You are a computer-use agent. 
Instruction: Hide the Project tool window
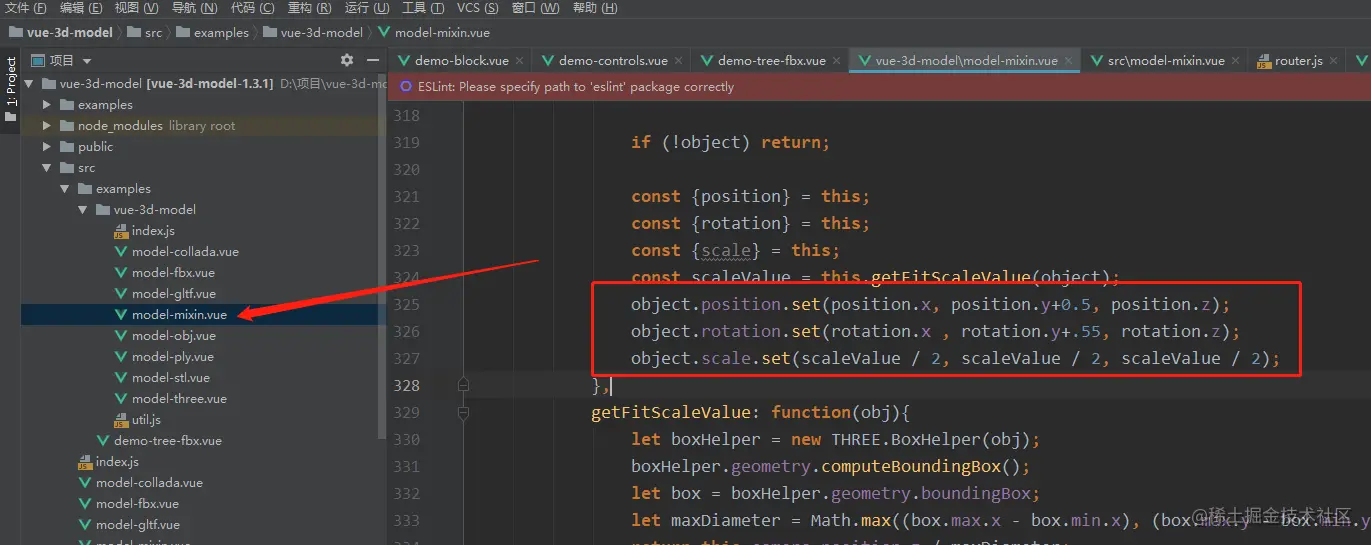click(372, 60)
